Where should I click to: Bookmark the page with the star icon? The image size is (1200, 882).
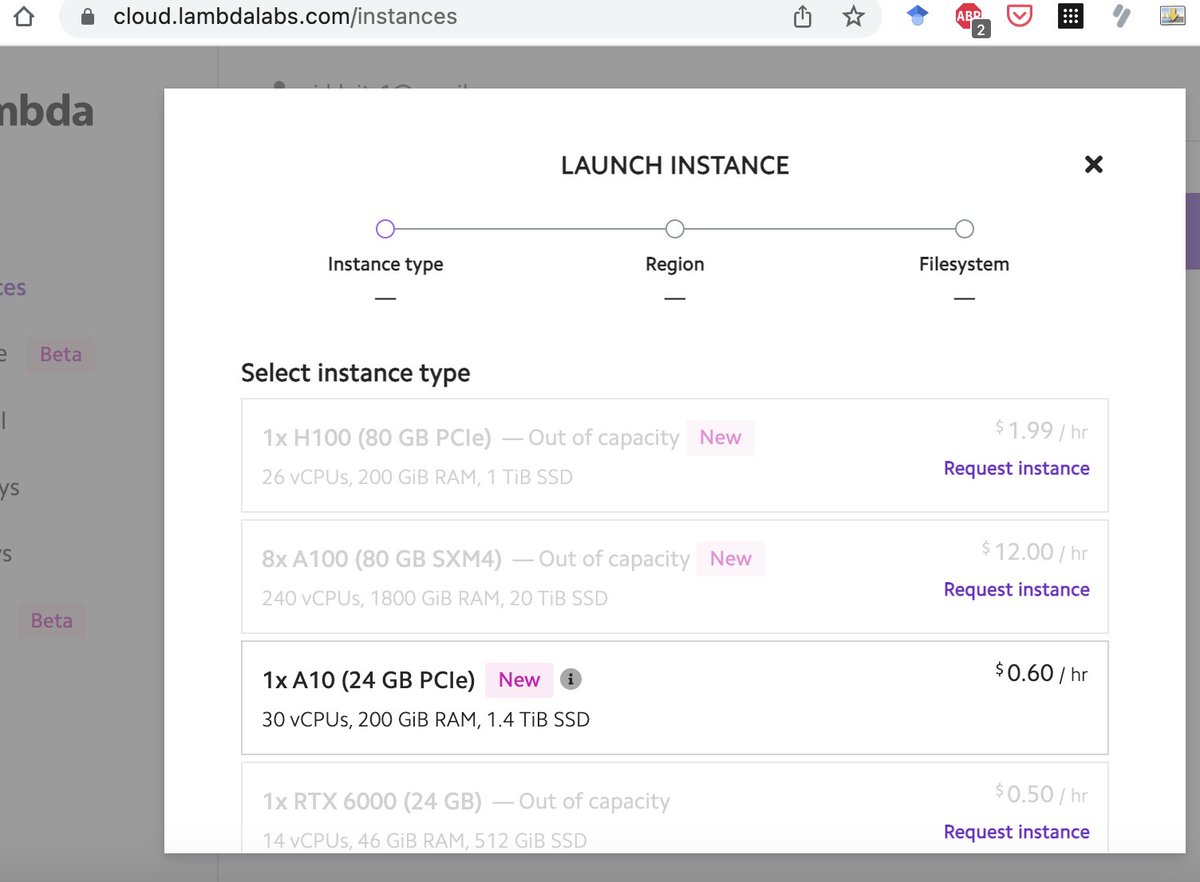click(853, 17)
